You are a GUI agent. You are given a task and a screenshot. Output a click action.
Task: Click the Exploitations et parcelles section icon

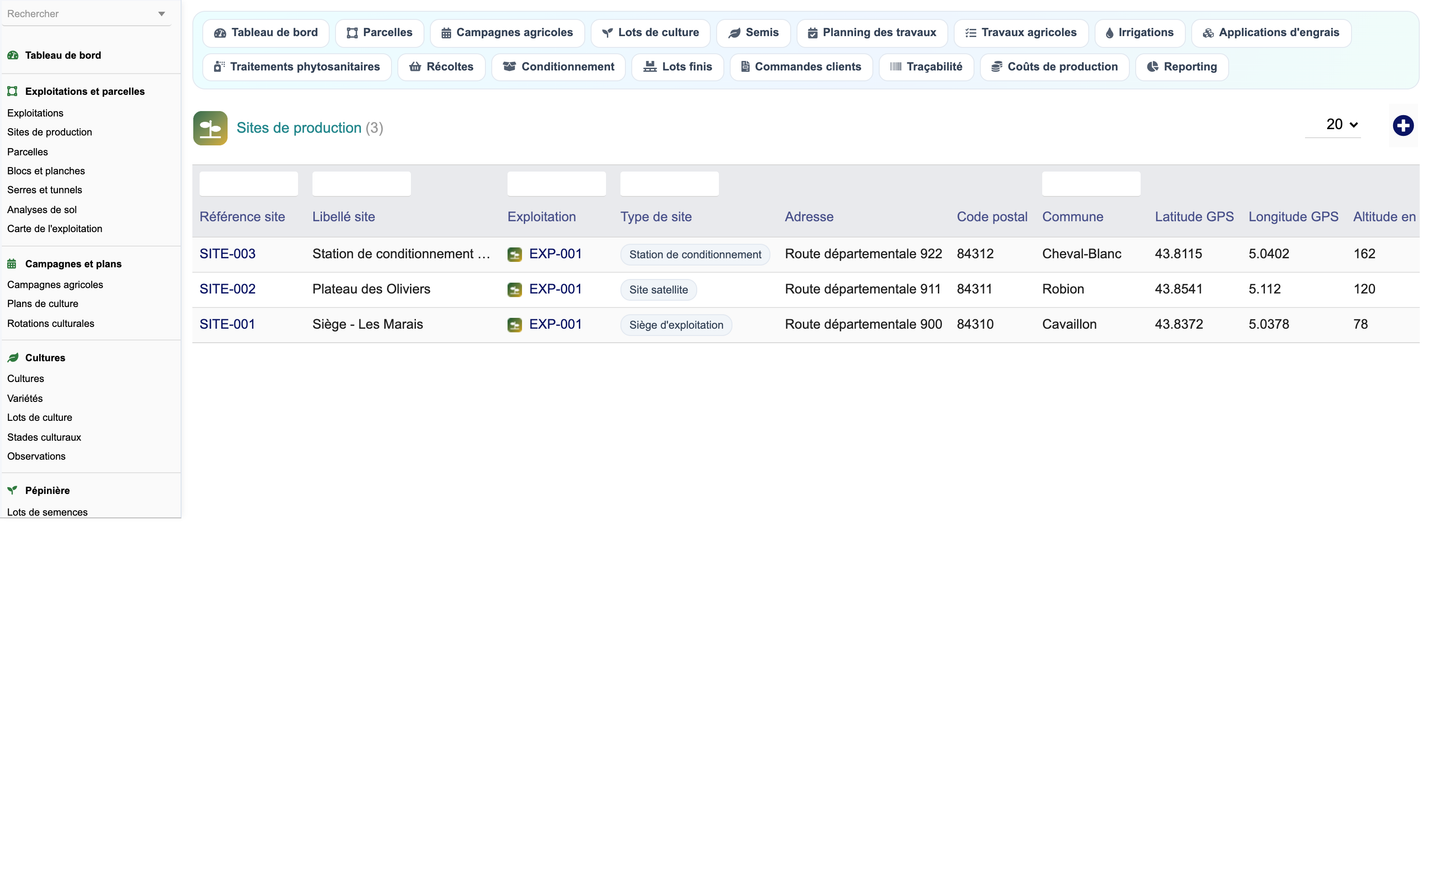coord(13,91)
